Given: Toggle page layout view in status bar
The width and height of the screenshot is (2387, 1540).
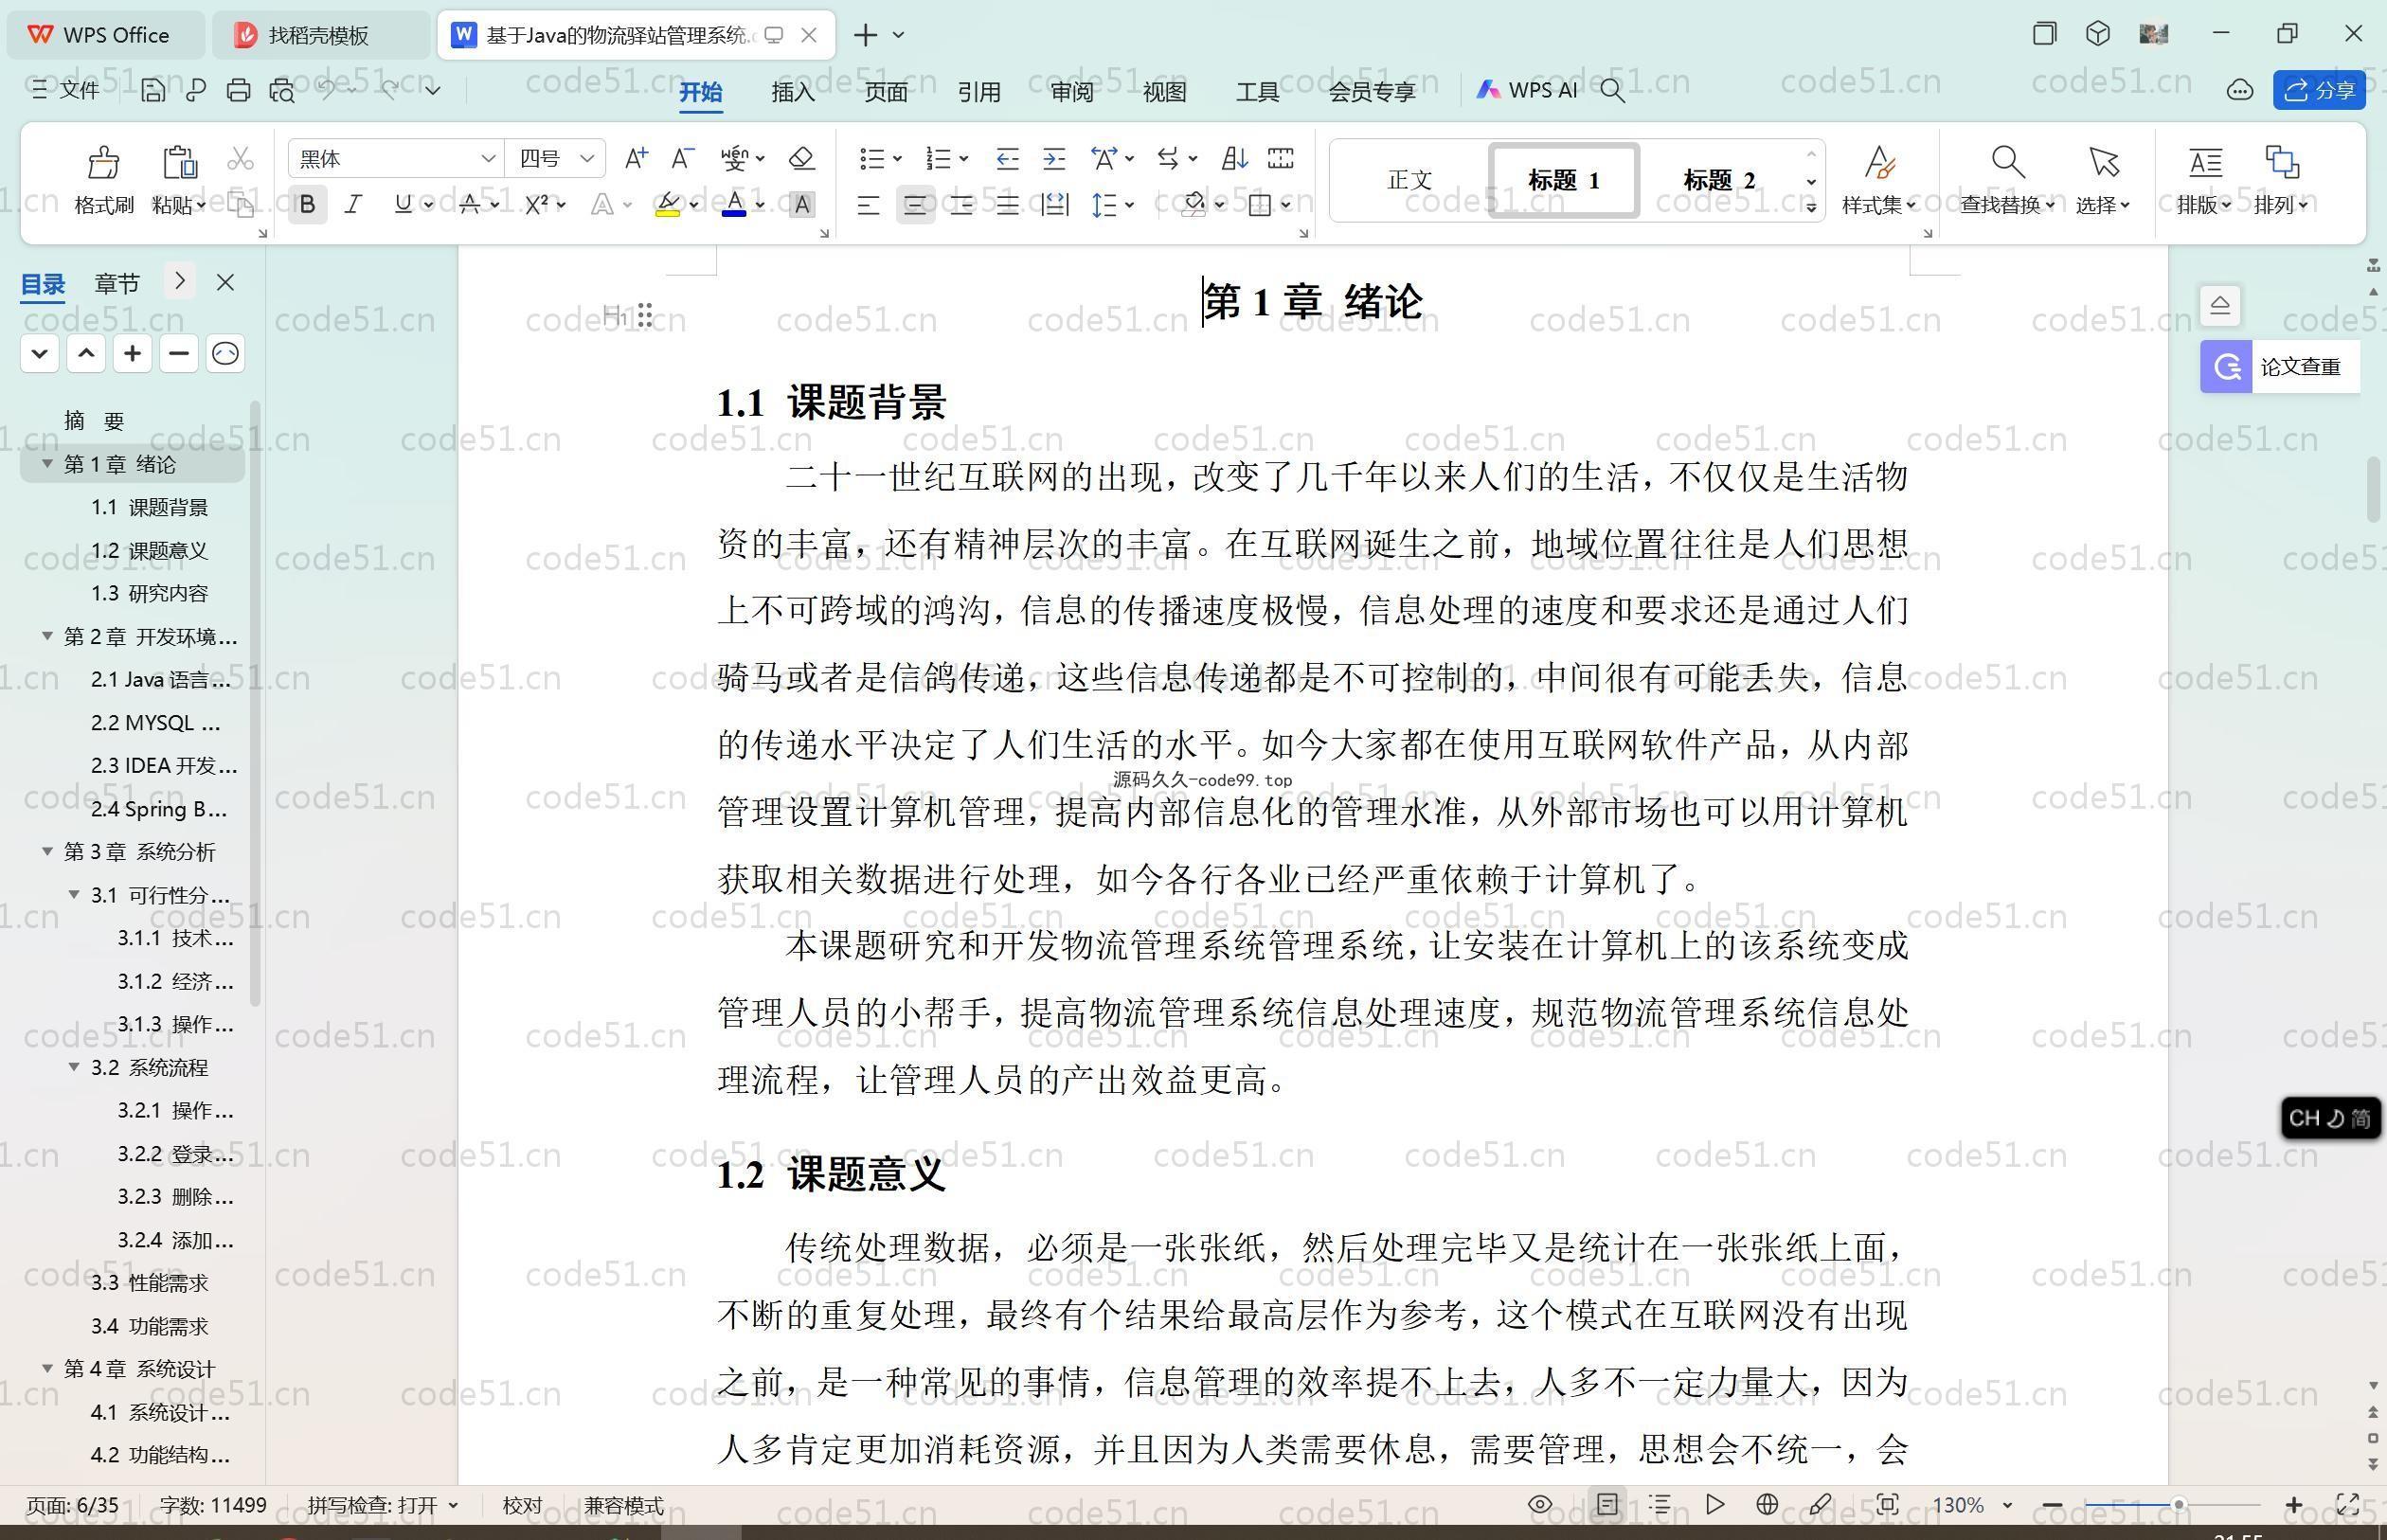Looking at the screenshot, I should click(x=1607, y=1504).
